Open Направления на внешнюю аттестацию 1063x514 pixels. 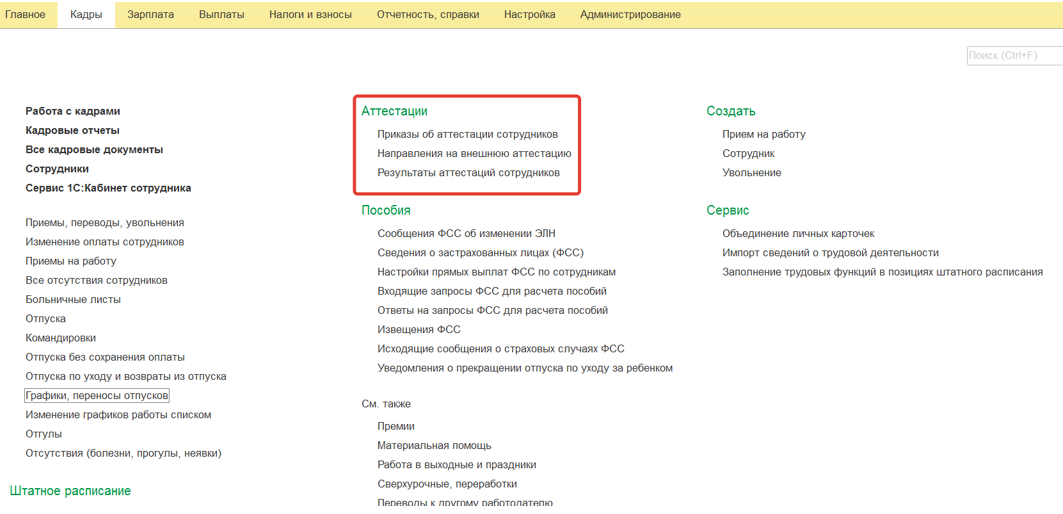click(474, 154)
